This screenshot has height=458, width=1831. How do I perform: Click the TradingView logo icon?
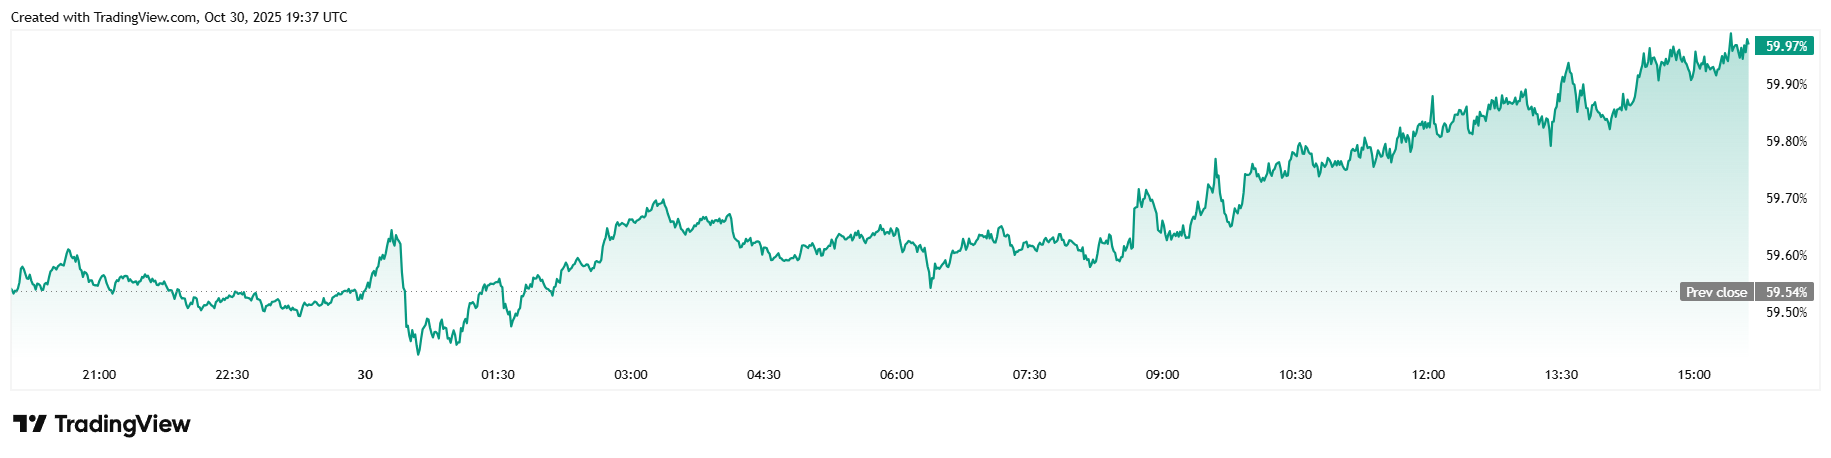(x=29, y=424)
